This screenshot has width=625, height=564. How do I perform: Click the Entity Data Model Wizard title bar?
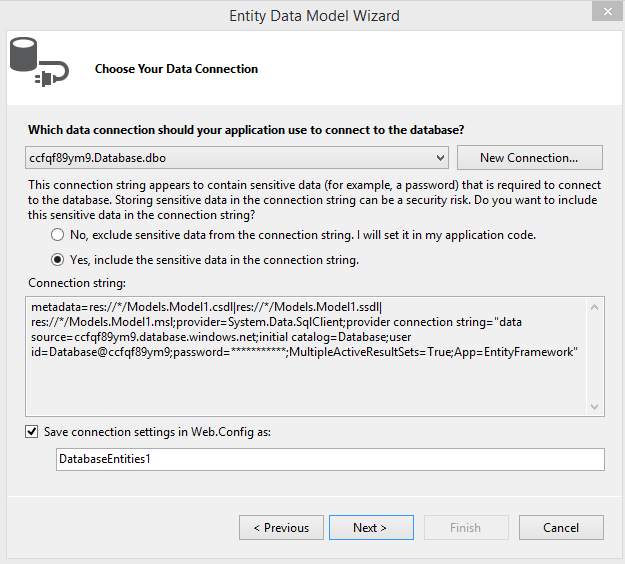coord(314,16)
